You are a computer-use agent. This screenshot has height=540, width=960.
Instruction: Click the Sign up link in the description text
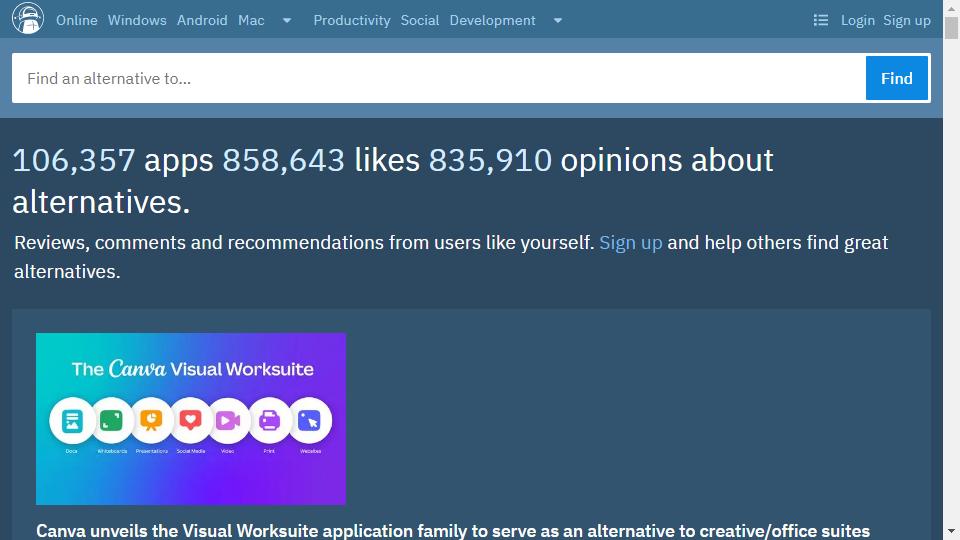tap(631, 242)
